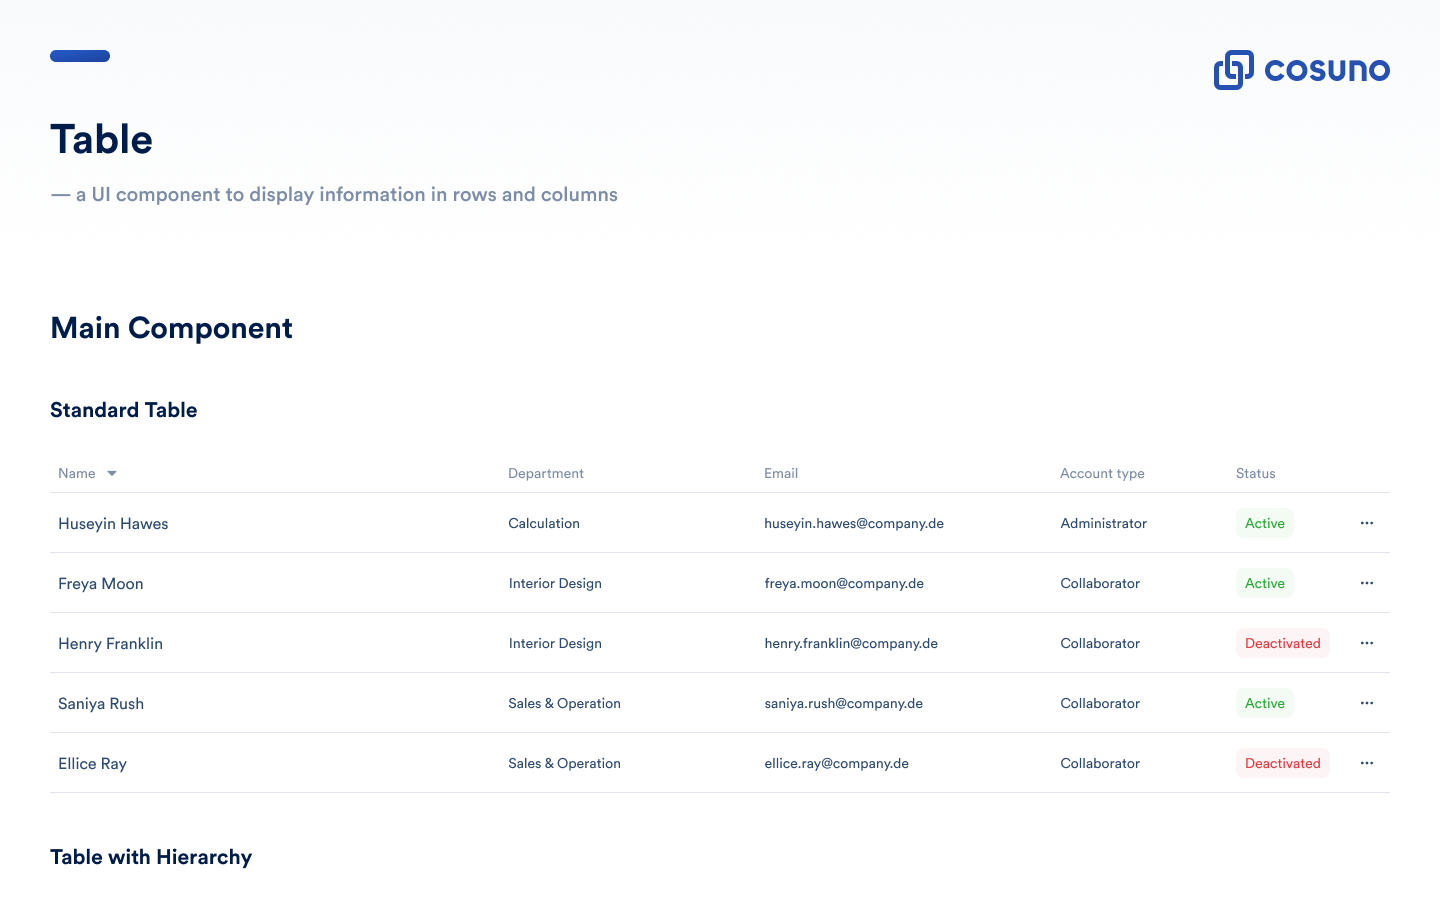Open more options for Freya Moon

(1366, 583)
